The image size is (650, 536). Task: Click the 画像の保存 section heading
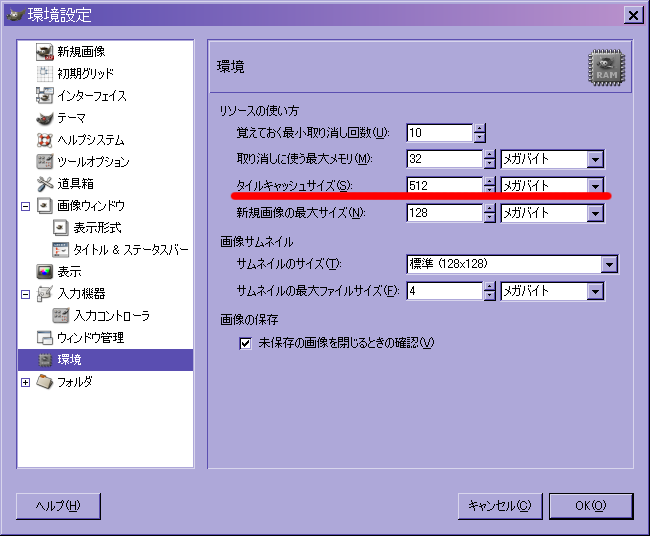(x=249, y=320)
